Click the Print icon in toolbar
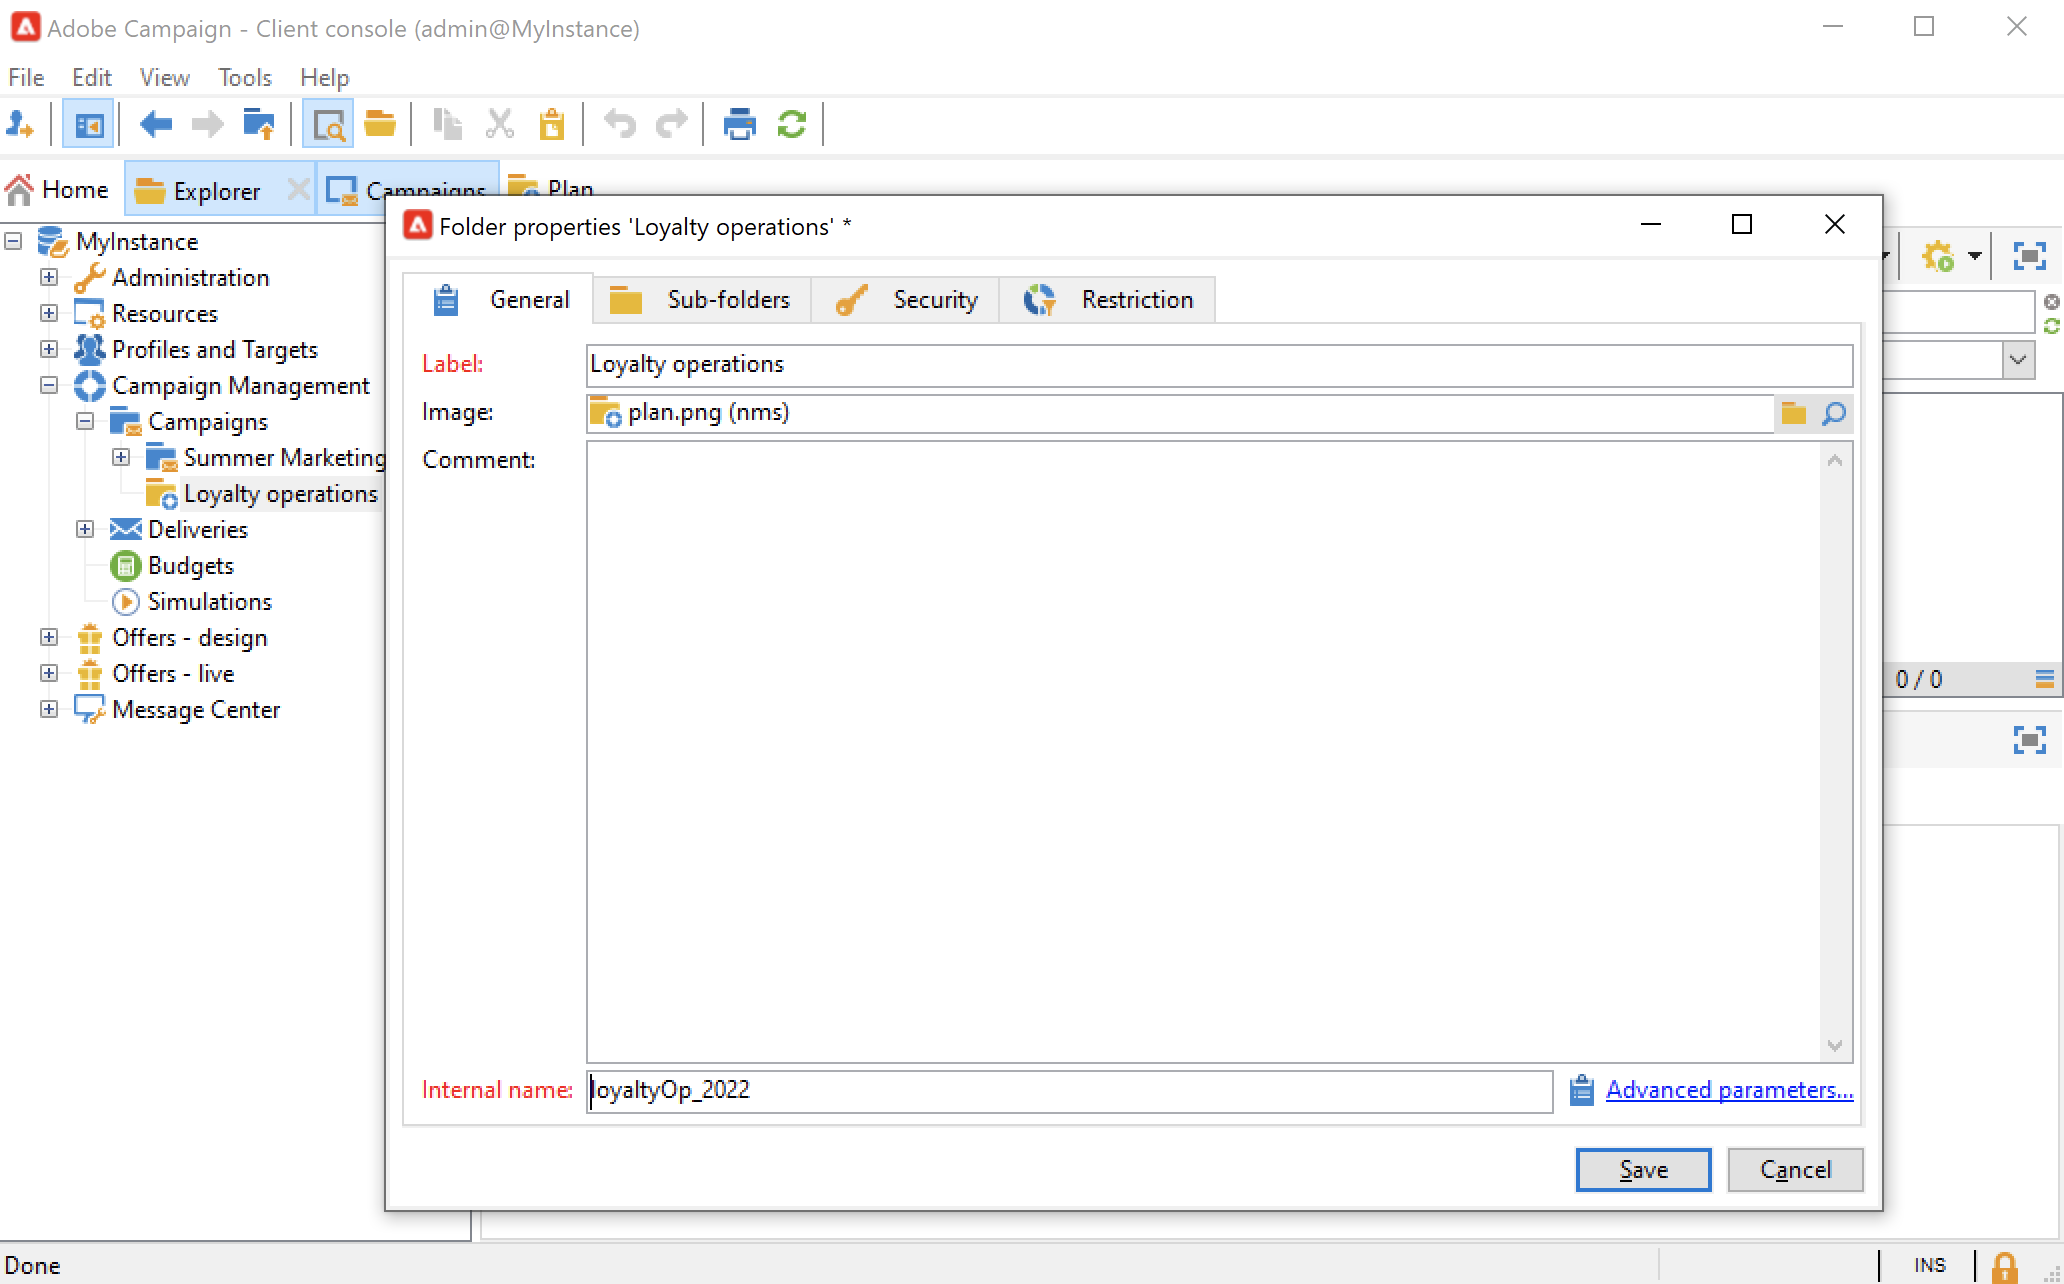Viewport: 2064px width, 1284px height. point(739,125)
